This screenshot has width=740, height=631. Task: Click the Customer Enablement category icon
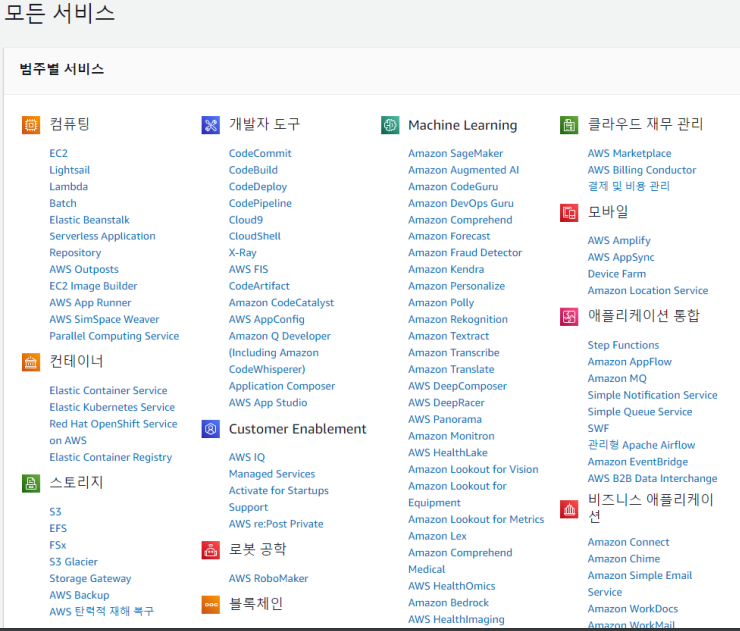pyautogui.click(x=210, y=429)
